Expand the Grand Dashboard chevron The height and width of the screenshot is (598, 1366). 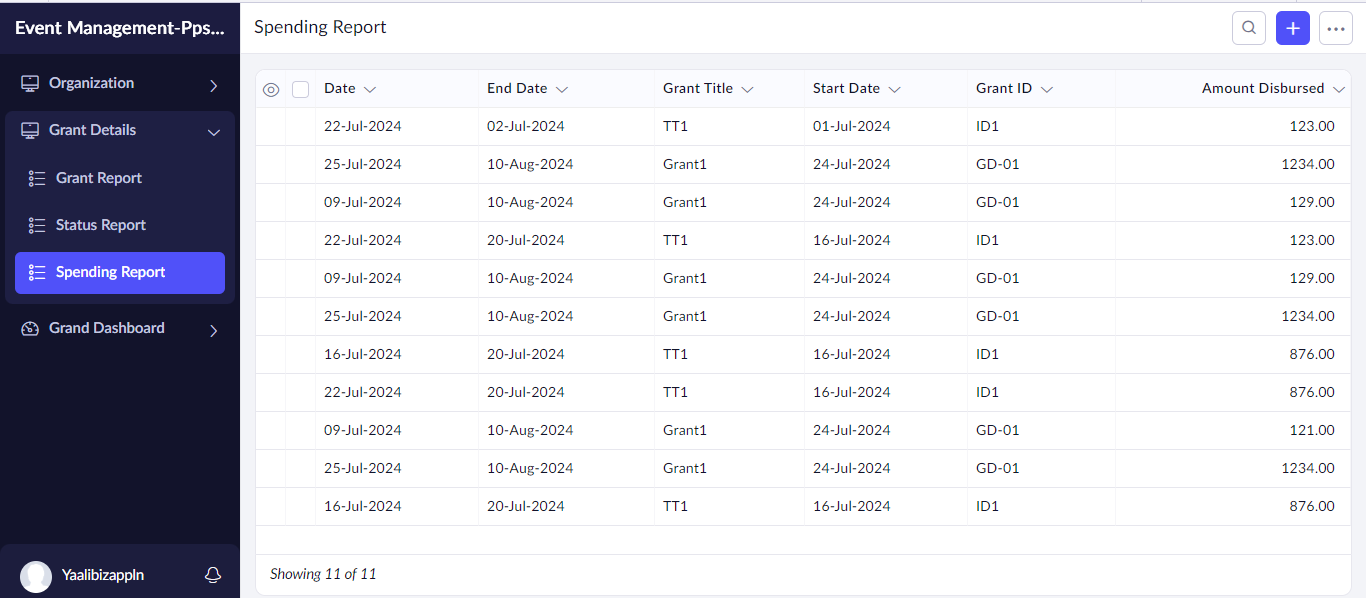coord(213,330)
